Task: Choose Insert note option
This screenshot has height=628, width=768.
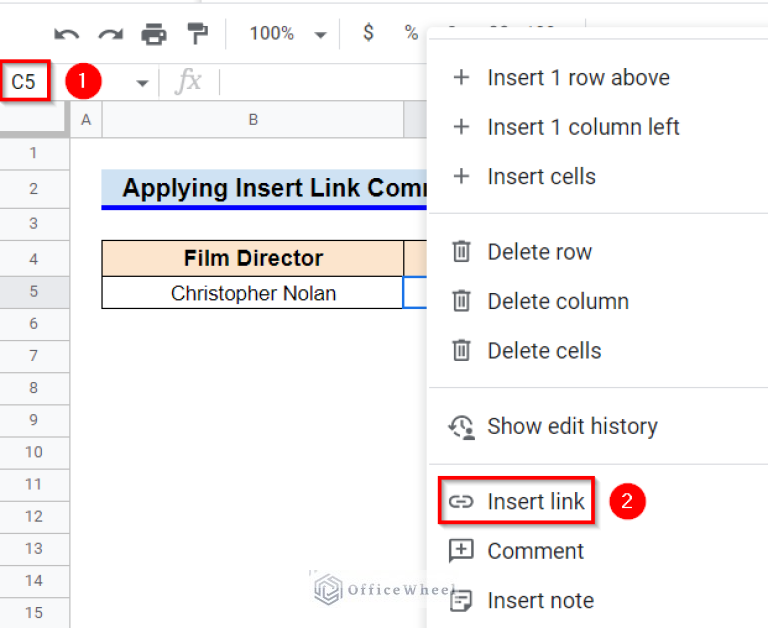Action: [x=540, y=600]
